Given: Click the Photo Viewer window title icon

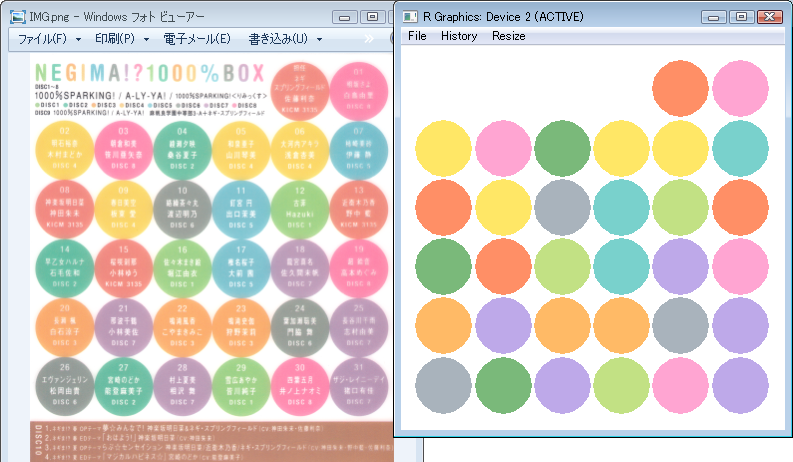Looking at the screenshot, I should coord(18,17).
